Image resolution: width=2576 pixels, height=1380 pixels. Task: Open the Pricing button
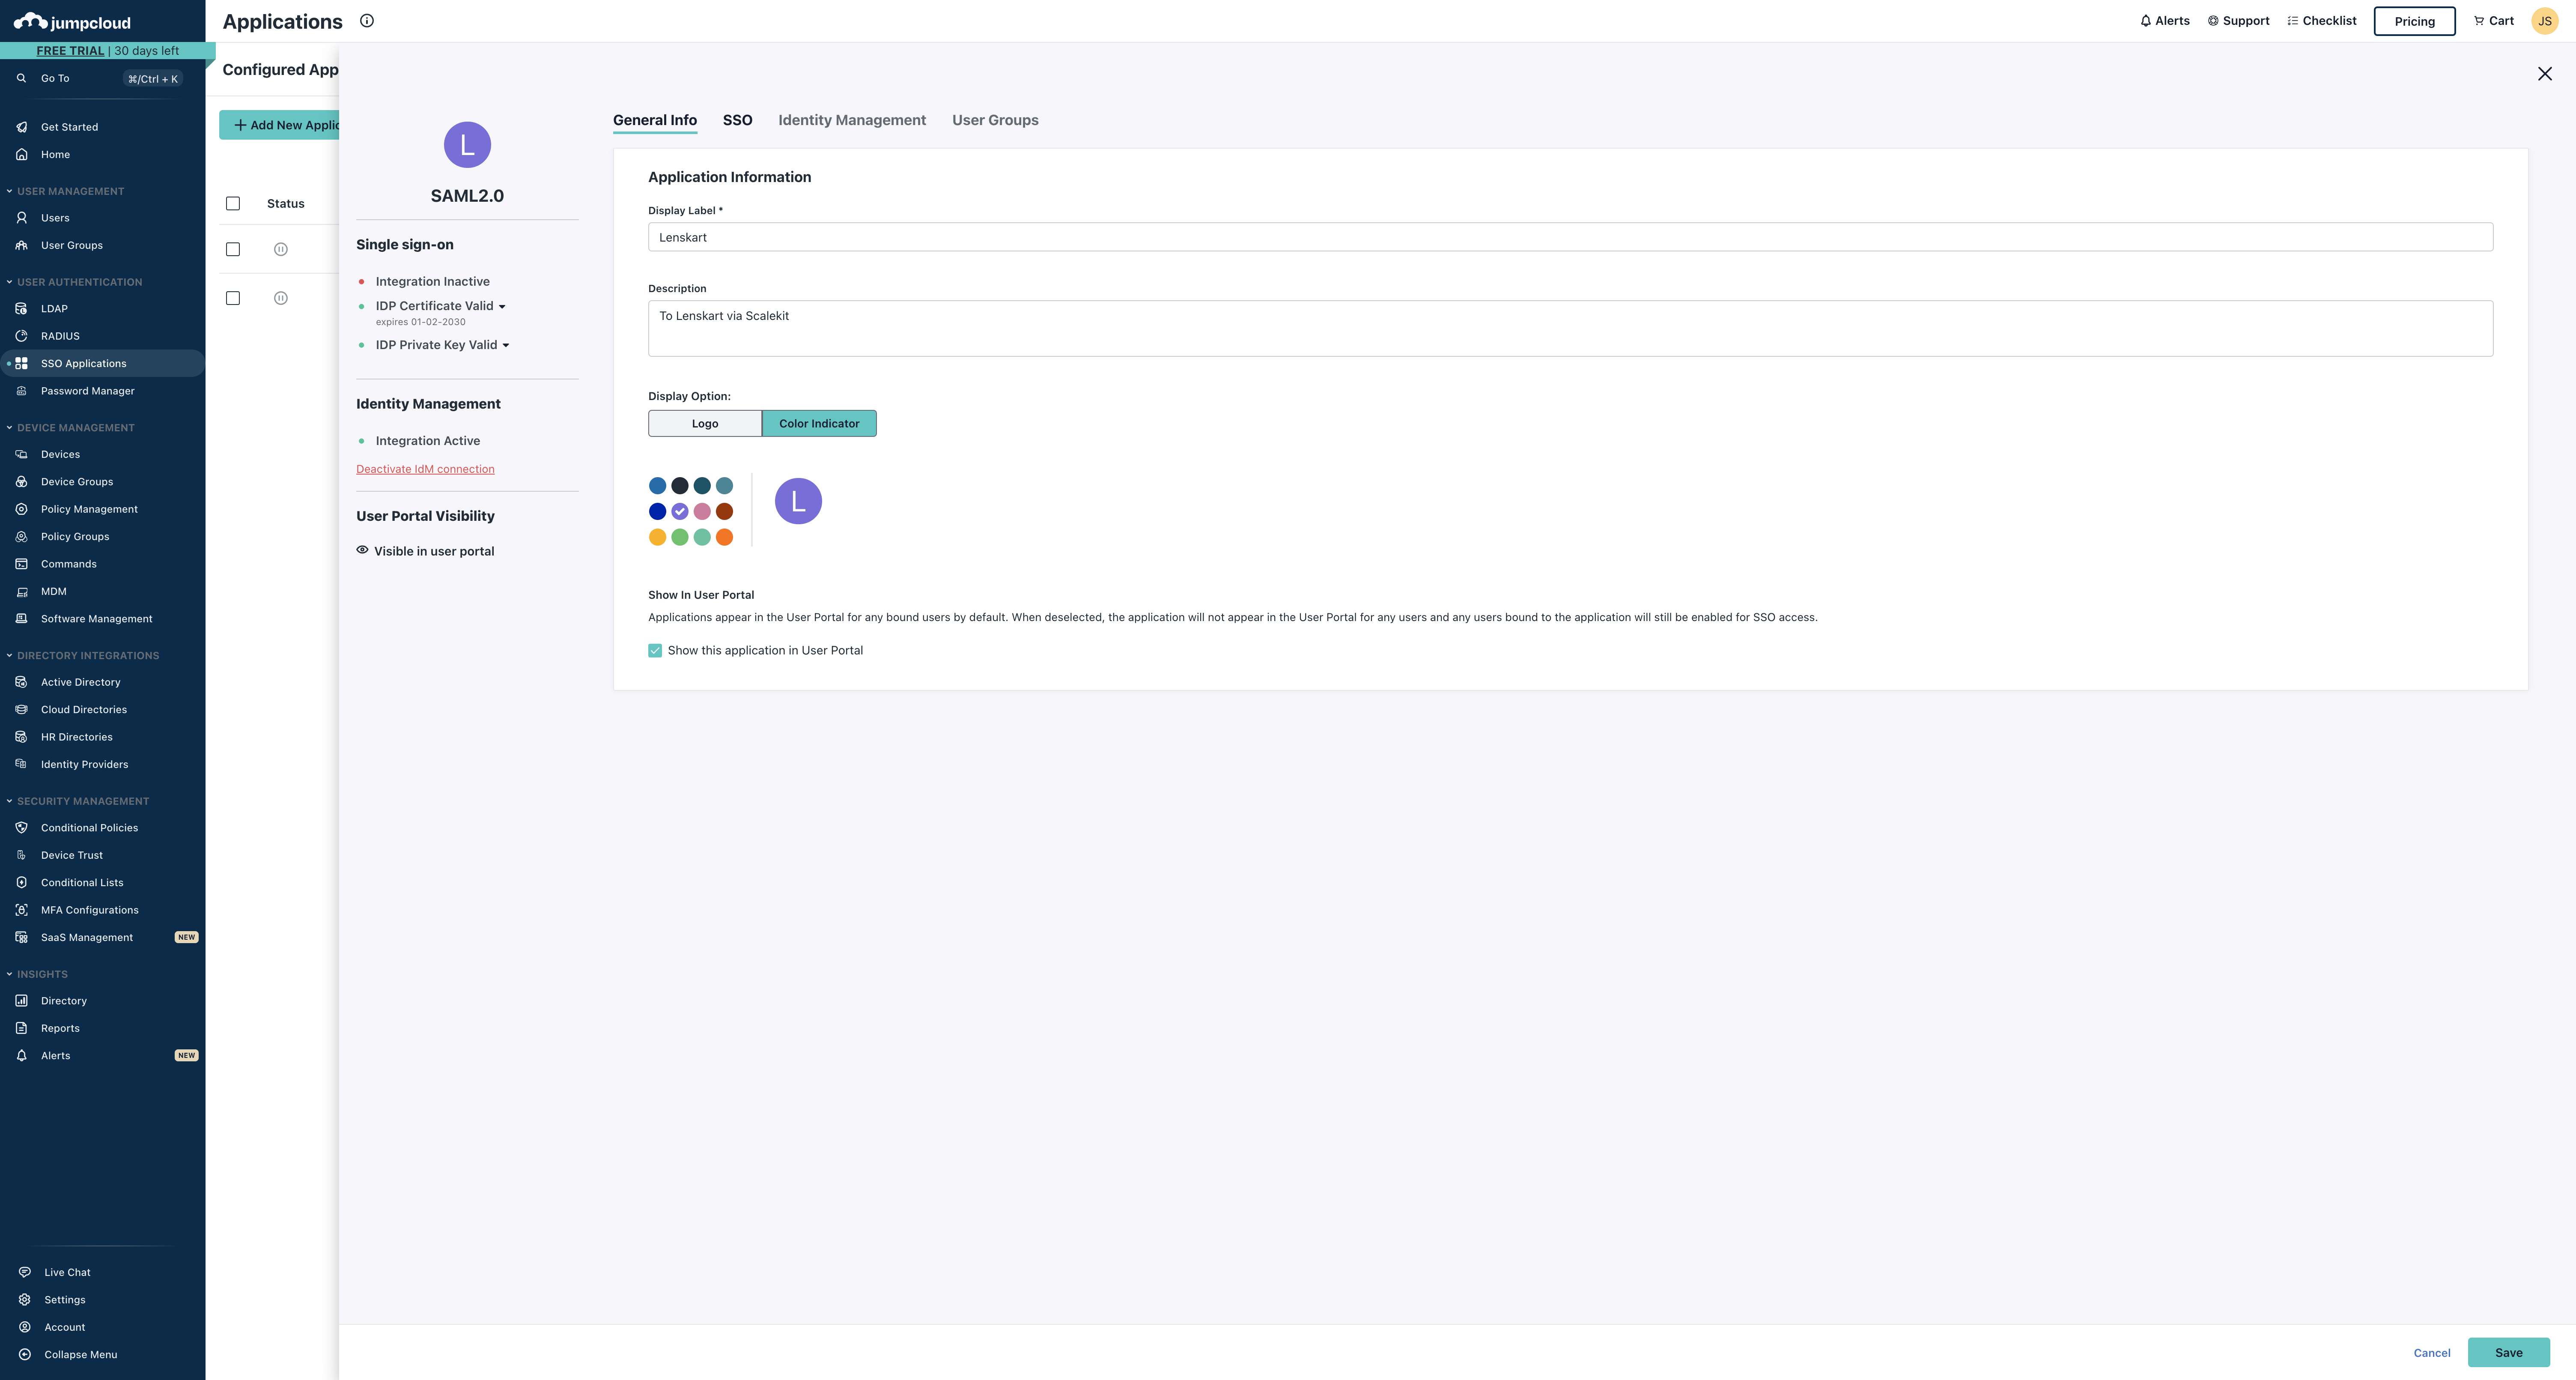pos(2414,21)
